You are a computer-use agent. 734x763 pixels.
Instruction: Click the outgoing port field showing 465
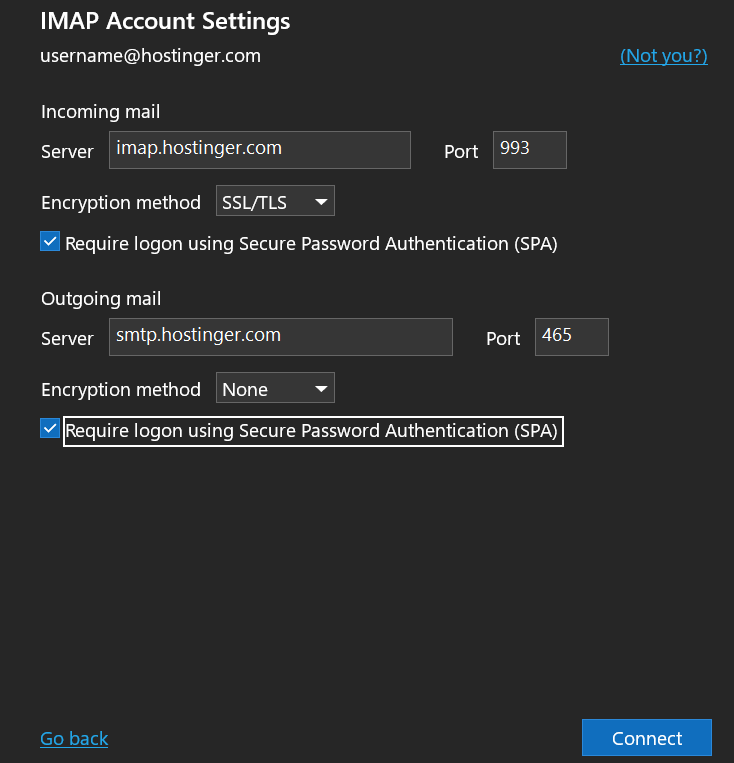pos(571,337)
